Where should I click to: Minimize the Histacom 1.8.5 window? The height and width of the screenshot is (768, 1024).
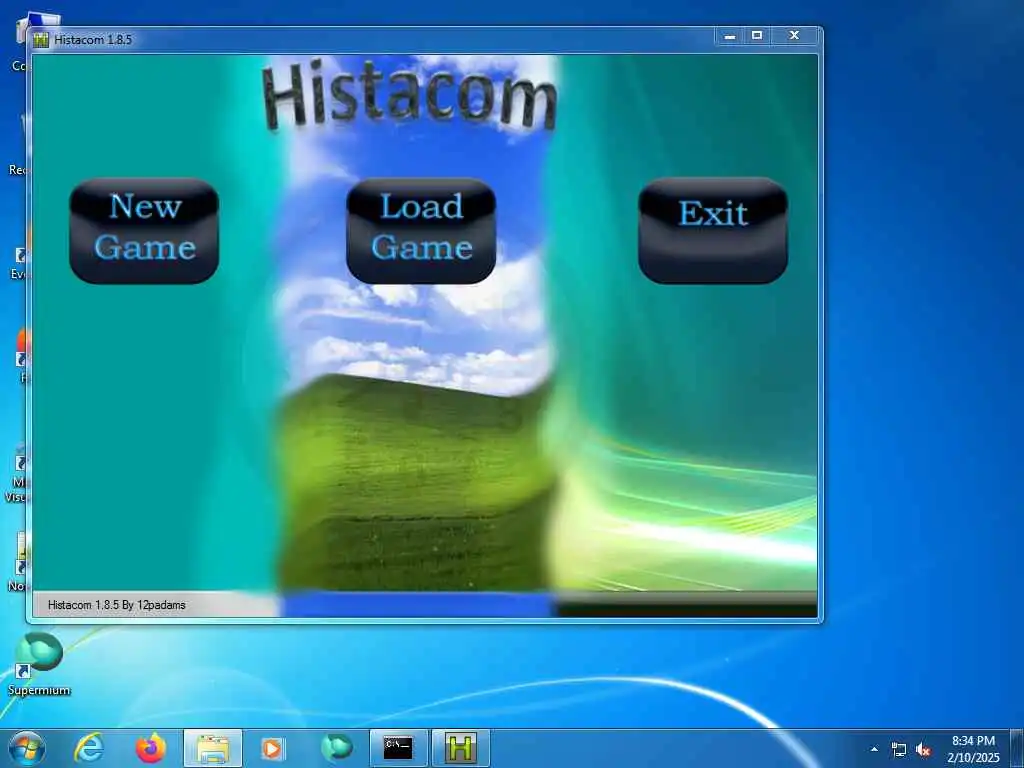click(x=730, y=36)
